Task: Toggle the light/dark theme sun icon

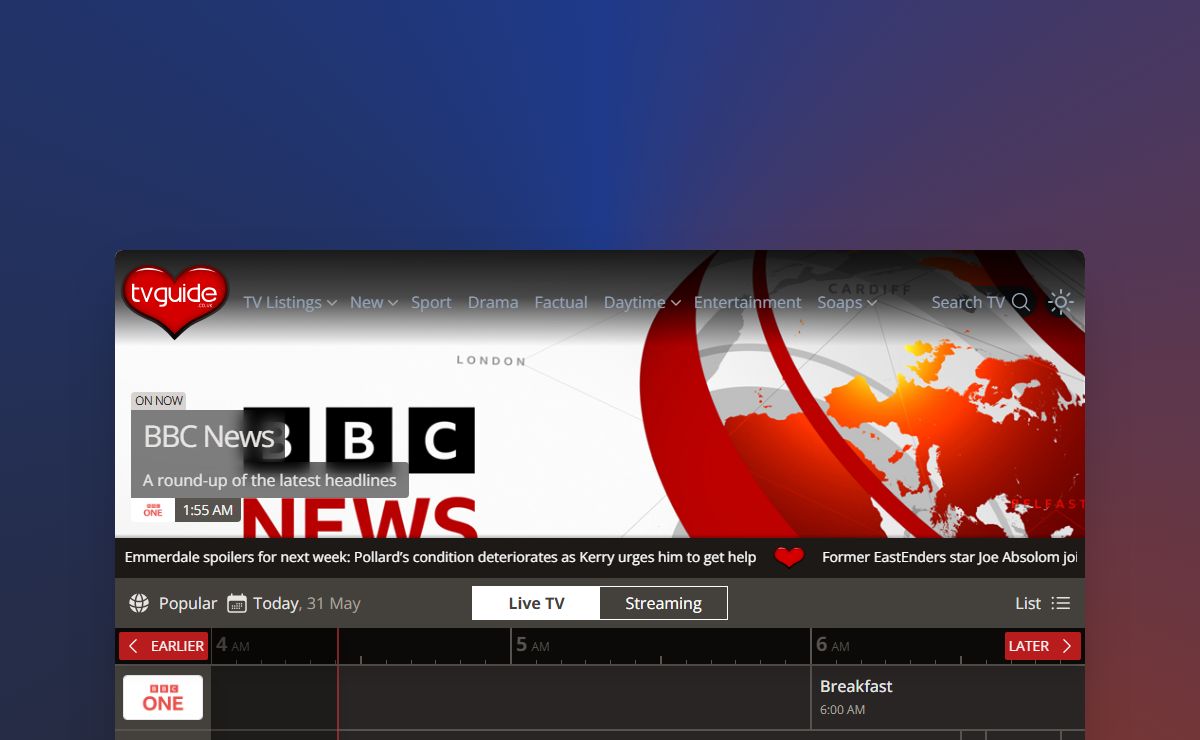Action: (1061, 302)
